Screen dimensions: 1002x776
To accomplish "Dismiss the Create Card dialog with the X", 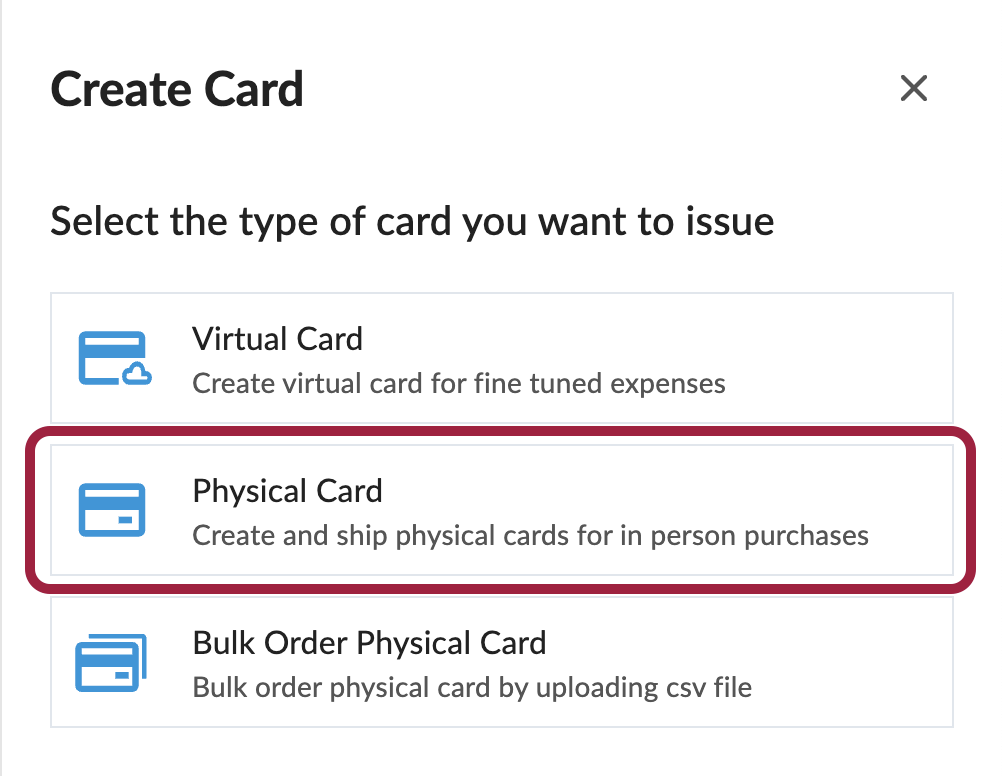I will tap(913, 88).
